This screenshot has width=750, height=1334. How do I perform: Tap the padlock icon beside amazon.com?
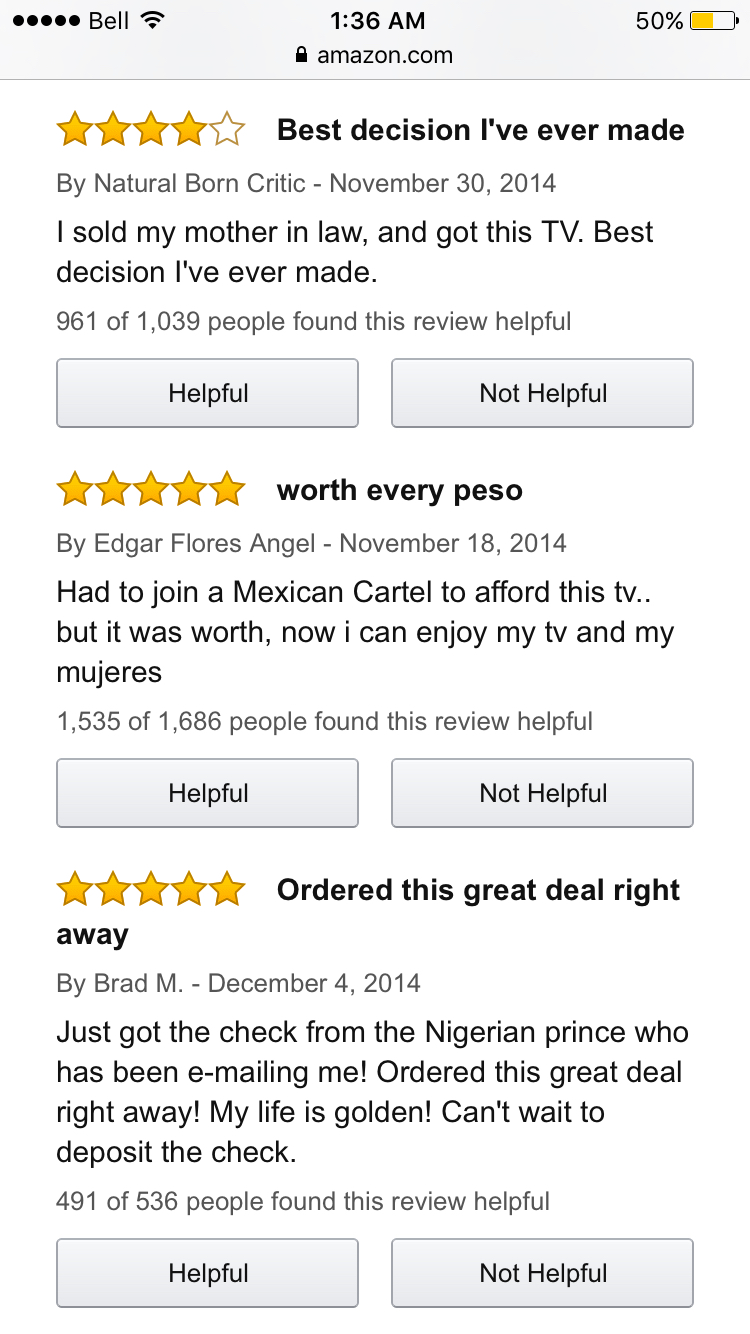point(302,56)
